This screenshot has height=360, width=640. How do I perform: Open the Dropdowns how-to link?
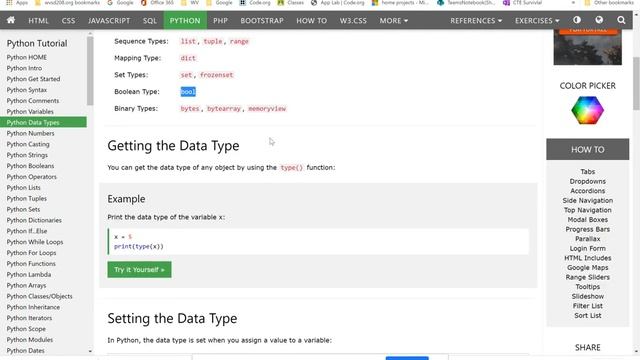[587, 181]
